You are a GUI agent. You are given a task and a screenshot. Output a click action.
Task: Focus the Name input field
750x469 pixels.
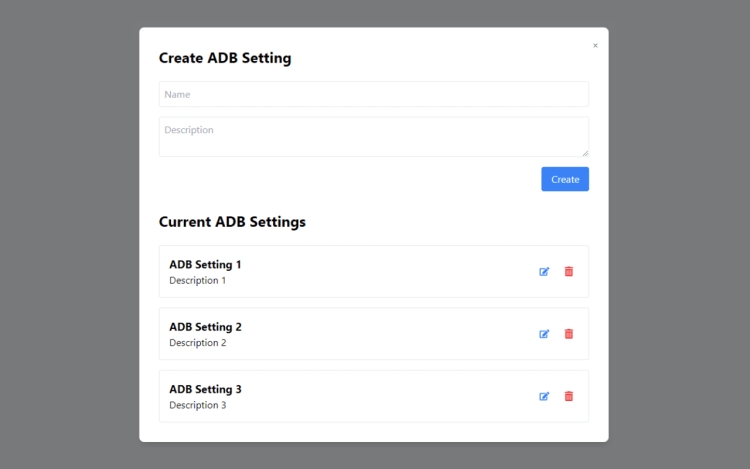374,94
